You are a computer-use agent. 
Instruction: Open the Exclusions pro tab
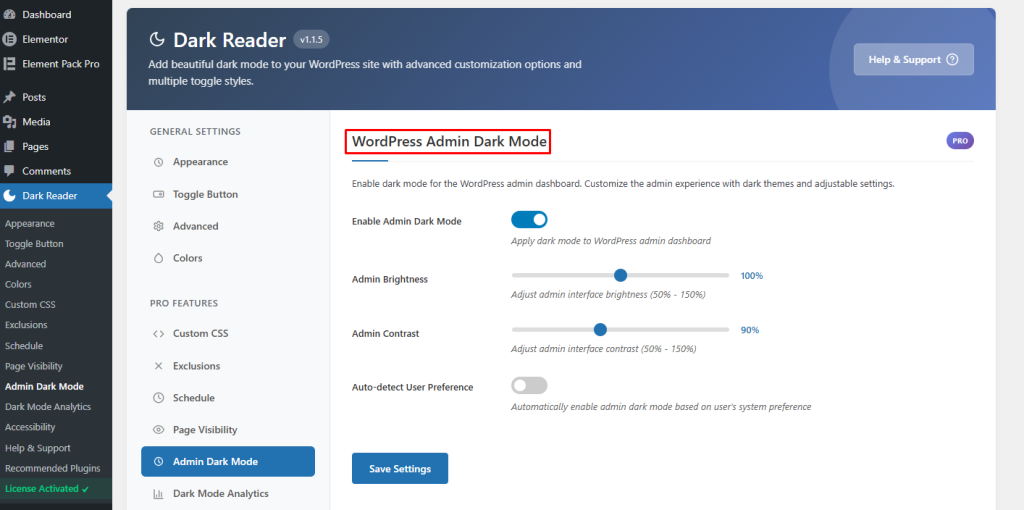pyautogui.click(x=228, y=366)
